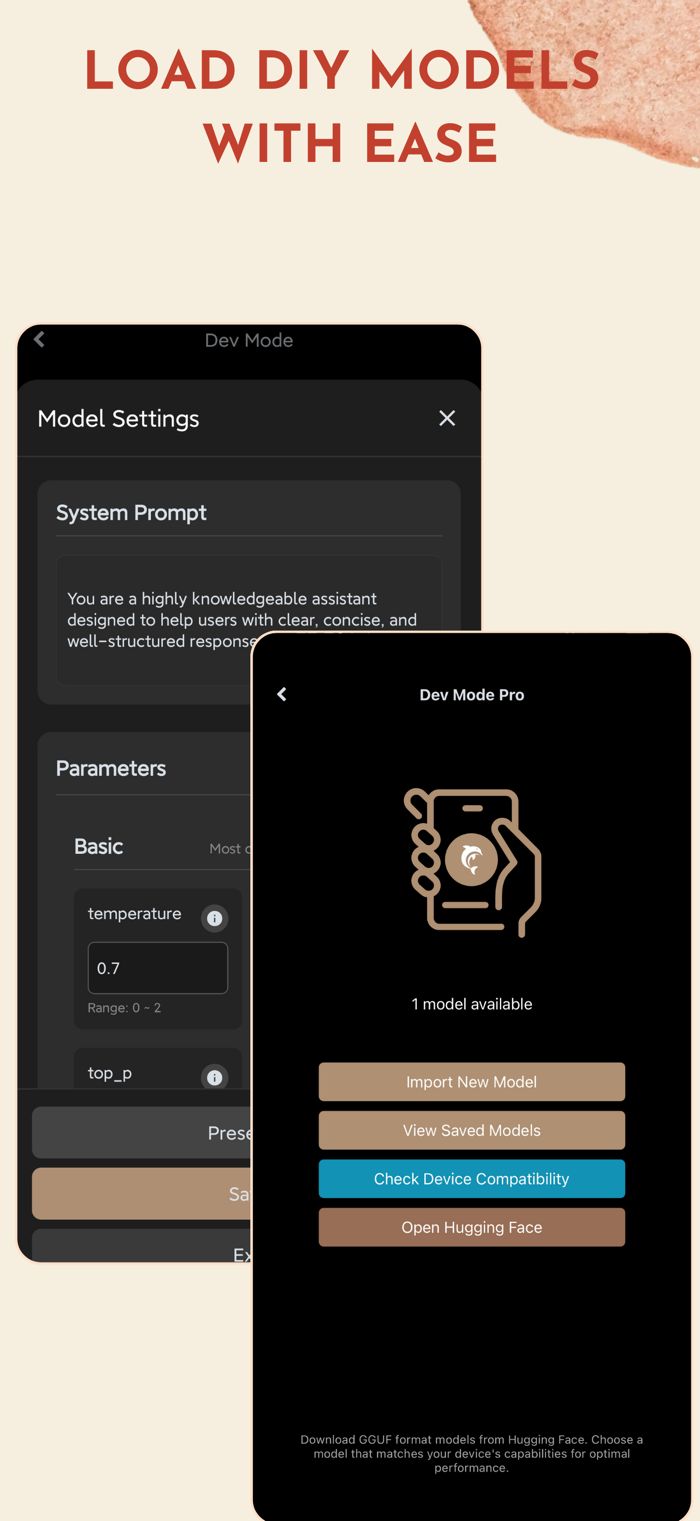Run Check Device Compatibility
Viewport: 700px width, 1521px height.
[472, 1179]
